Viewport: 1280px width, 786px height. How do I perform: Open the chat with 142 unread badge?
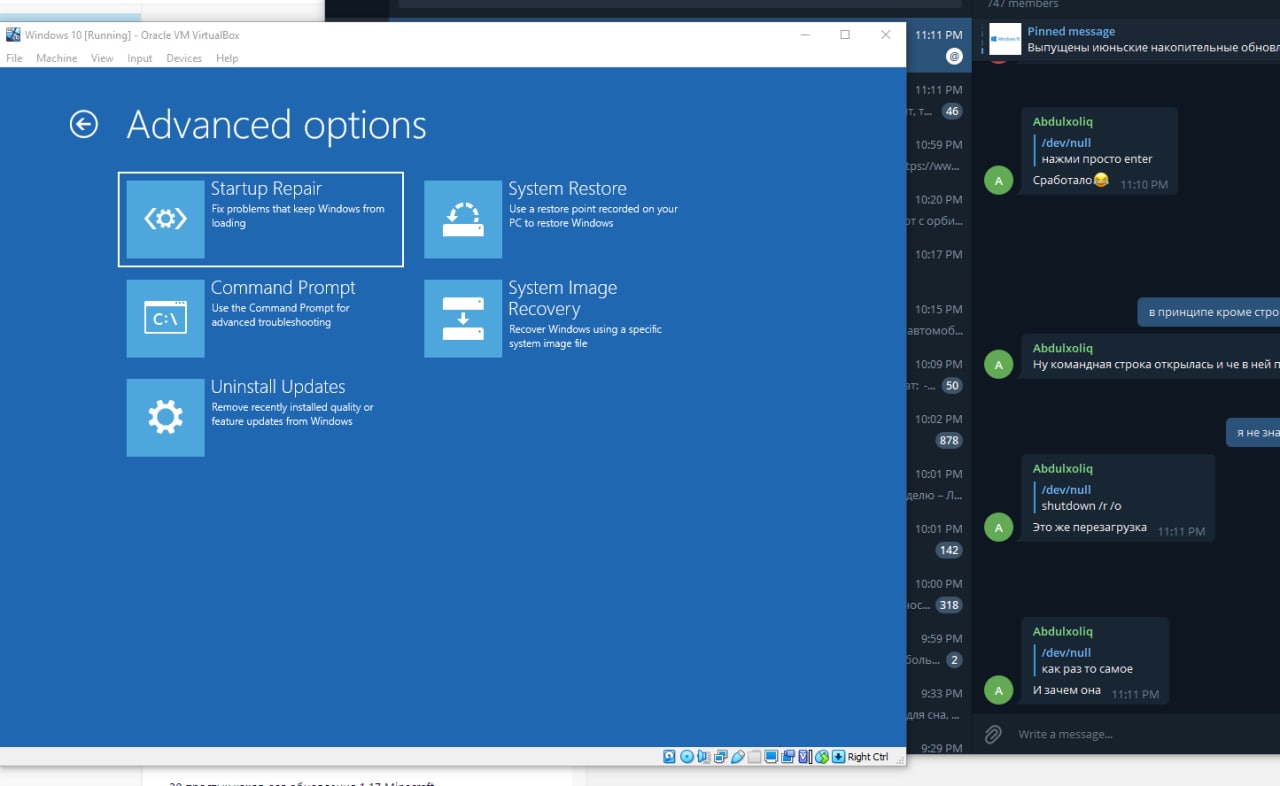tap(938, 539)
